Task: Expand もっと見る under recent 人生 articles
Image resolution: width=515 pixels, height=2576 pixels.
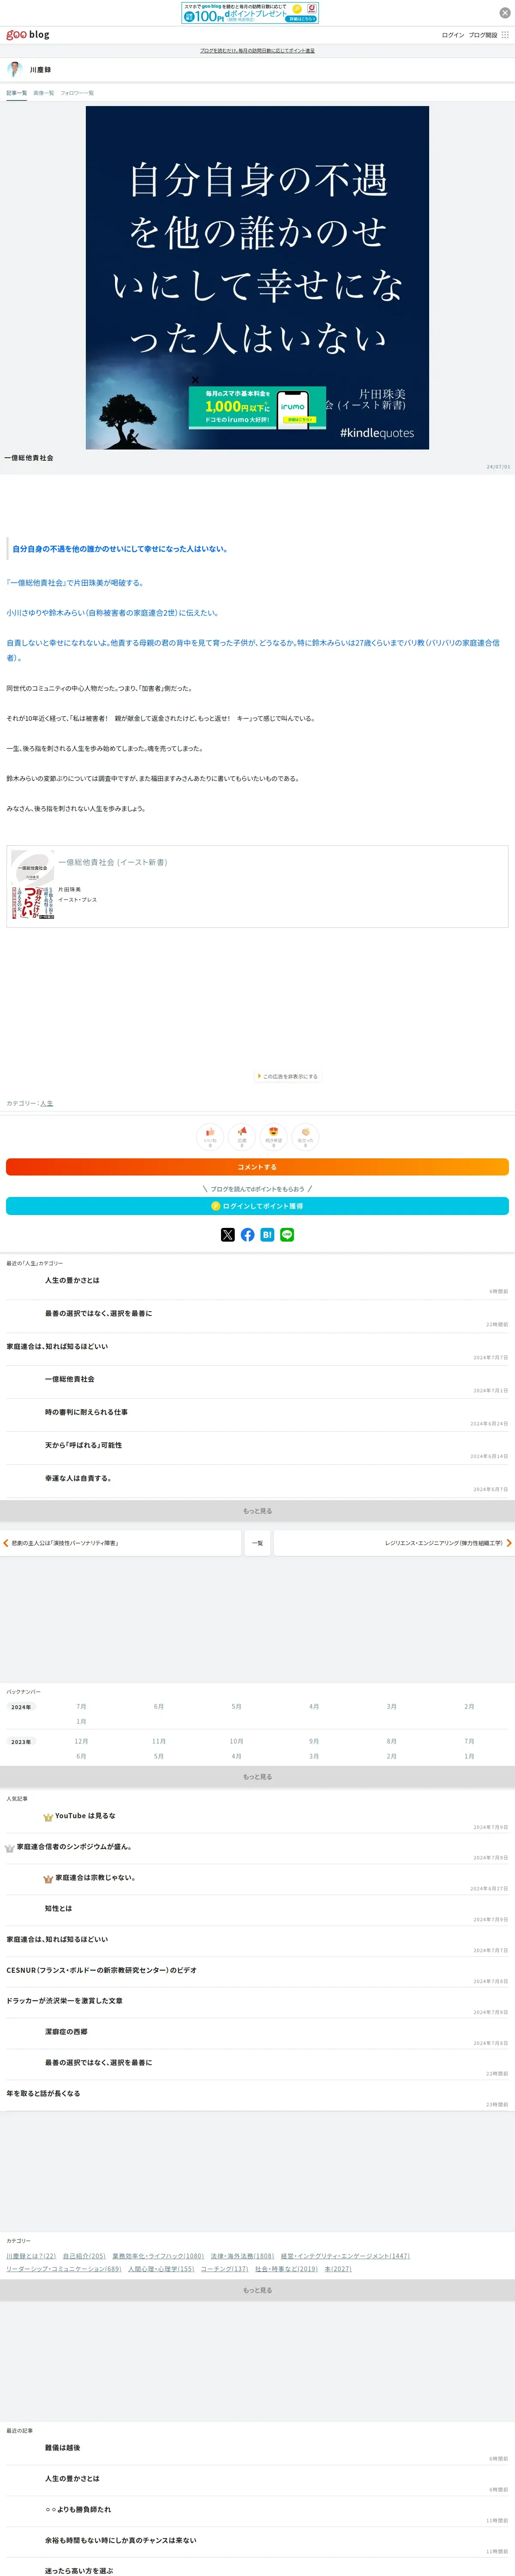Action: [x=257, y=1510]
